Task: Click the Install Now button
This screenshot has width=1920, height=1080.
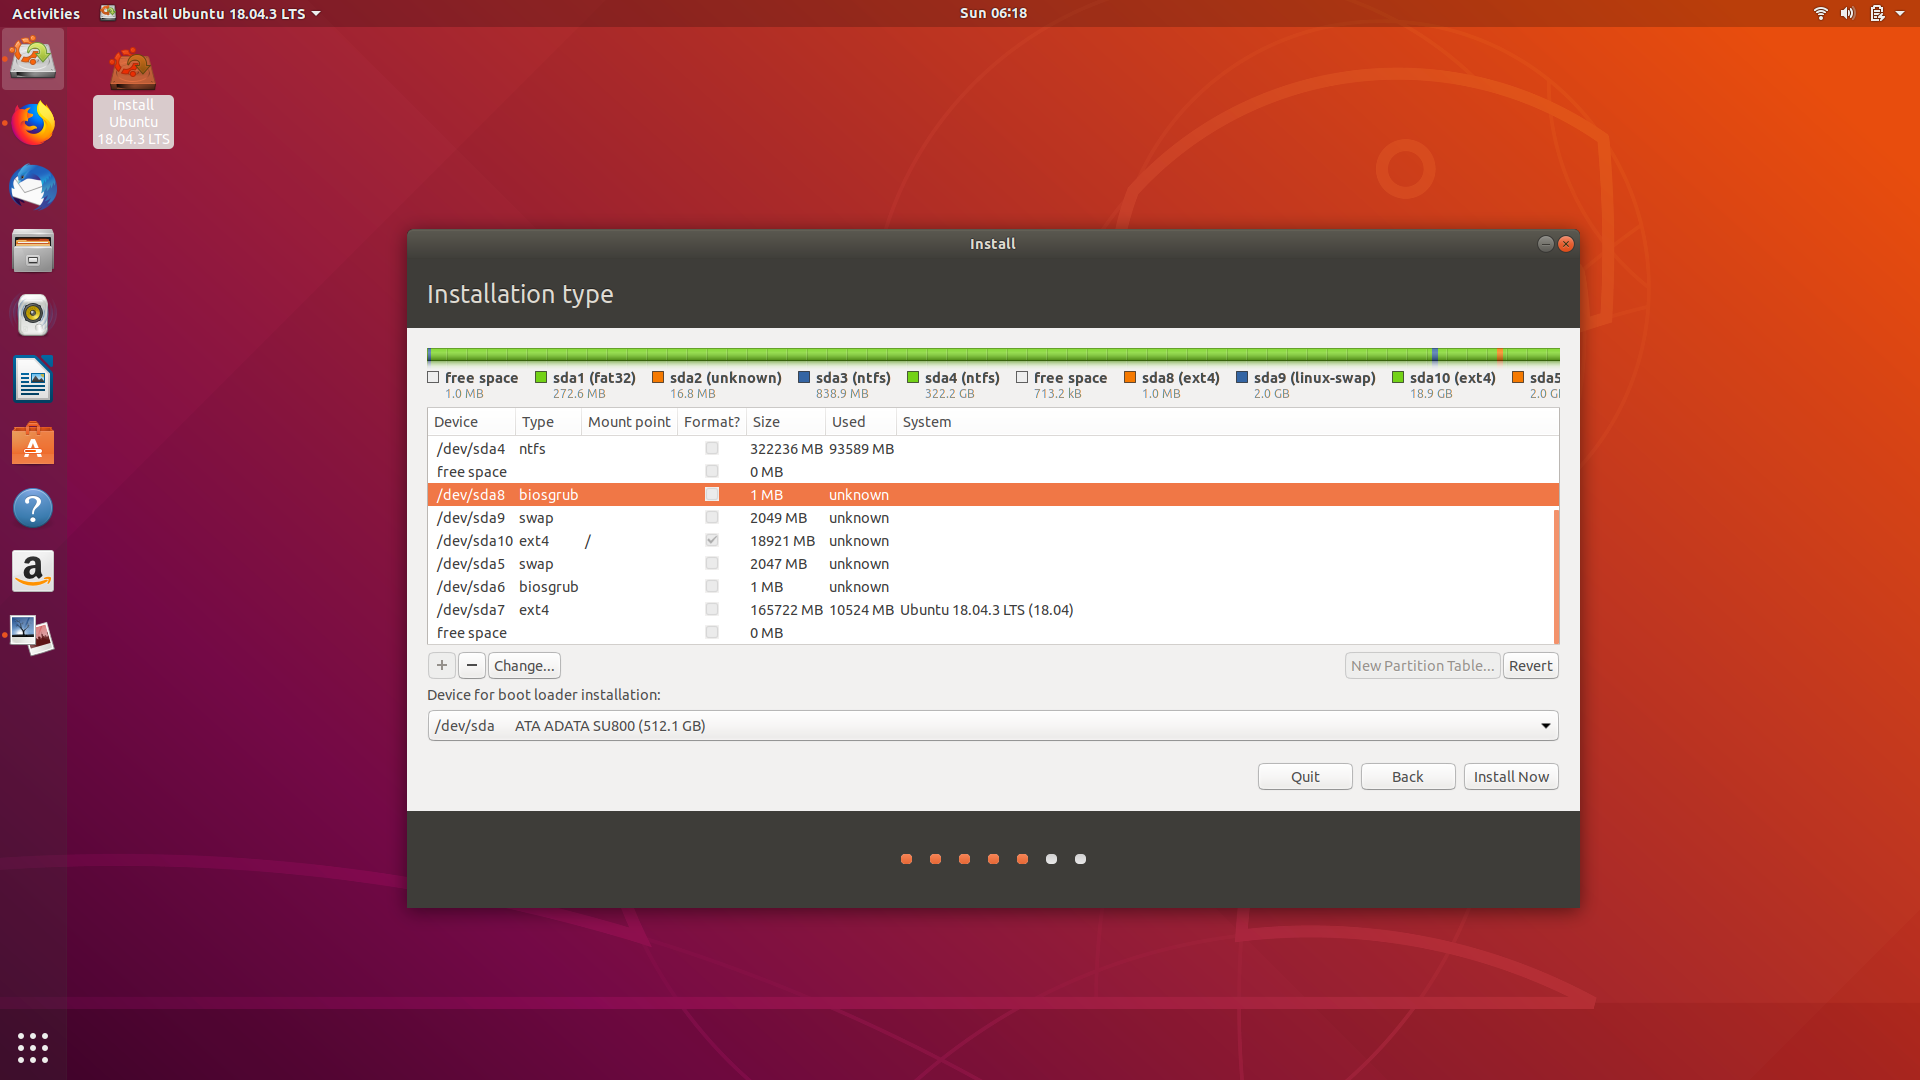Action: 1510,776
